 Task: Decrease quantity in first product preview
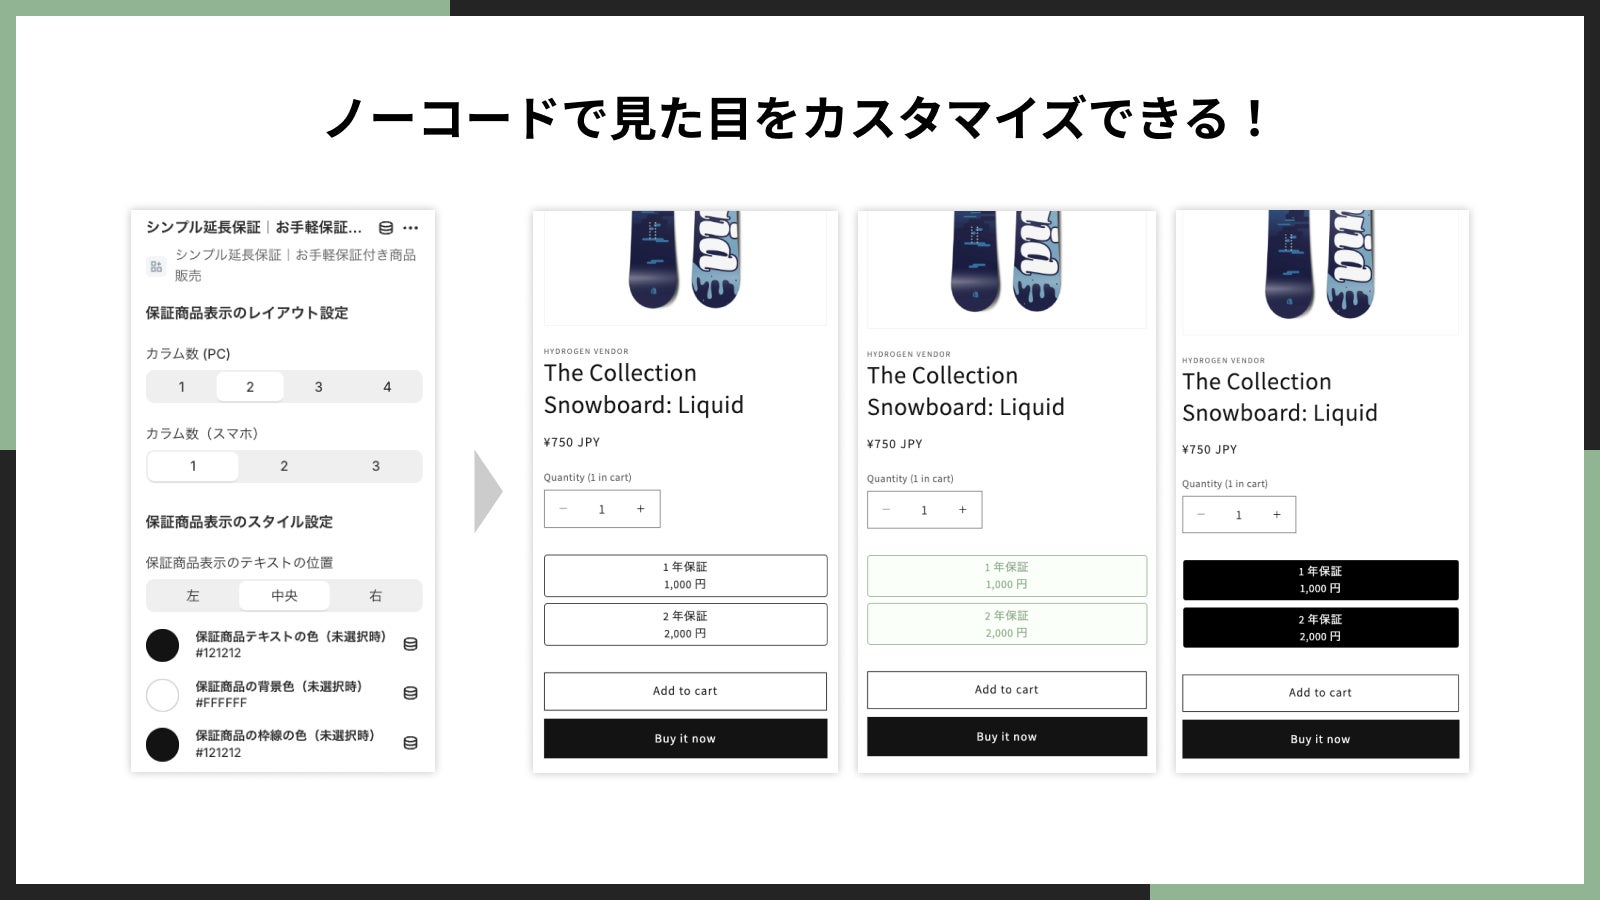pyautogui.click(x=563, y=509)
